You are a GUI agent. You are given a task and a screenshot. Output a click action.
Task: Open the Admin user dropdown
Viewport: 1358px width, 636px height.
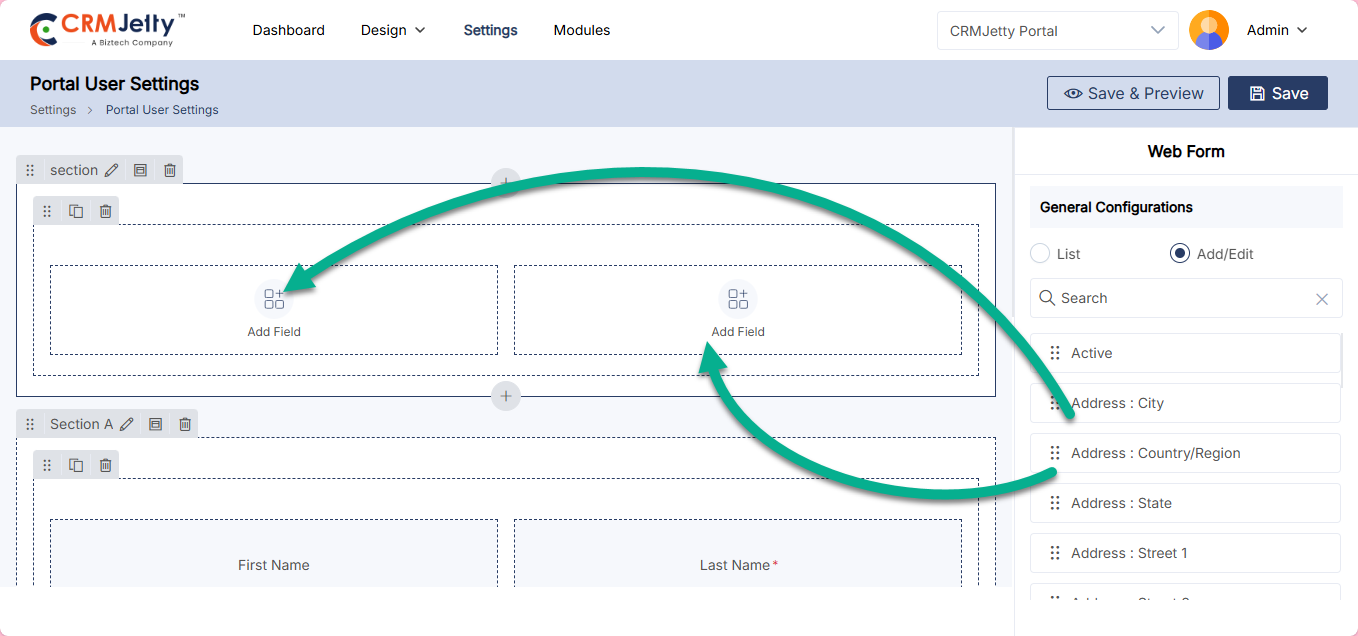1277,30
